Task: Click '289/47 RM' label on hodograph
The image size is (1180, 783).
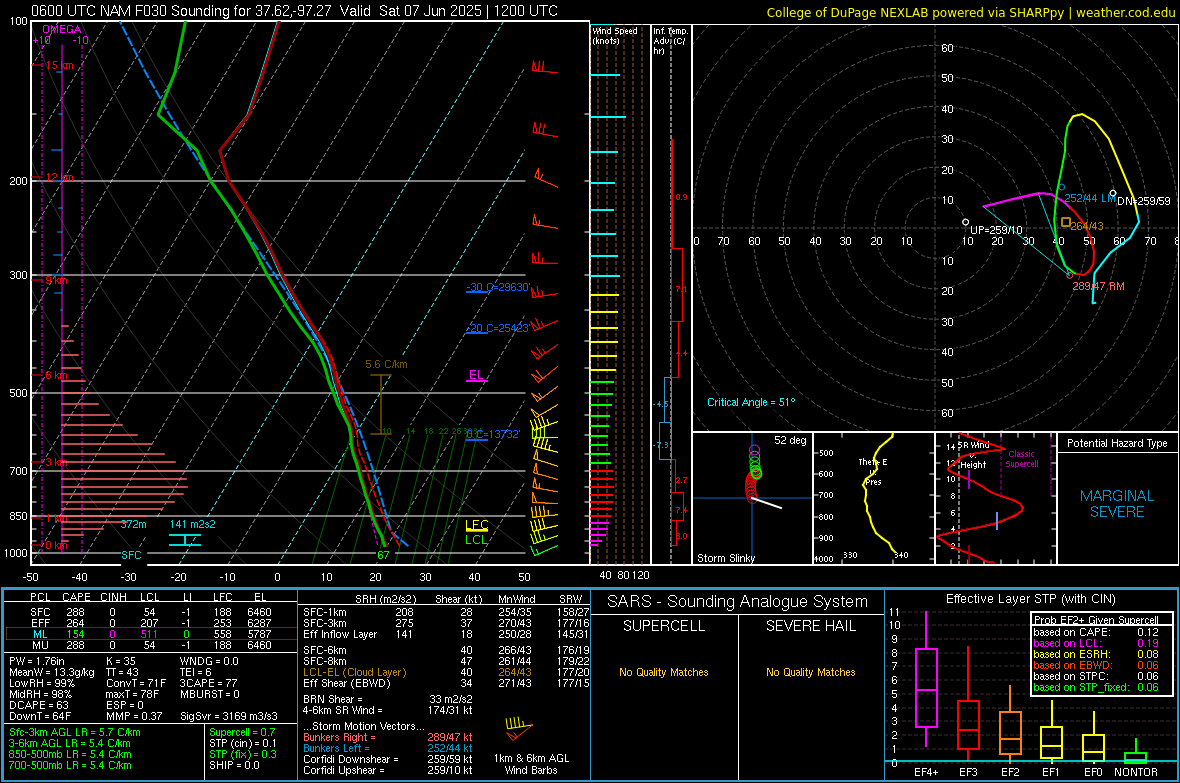Action: click(x=1098, y=286)
